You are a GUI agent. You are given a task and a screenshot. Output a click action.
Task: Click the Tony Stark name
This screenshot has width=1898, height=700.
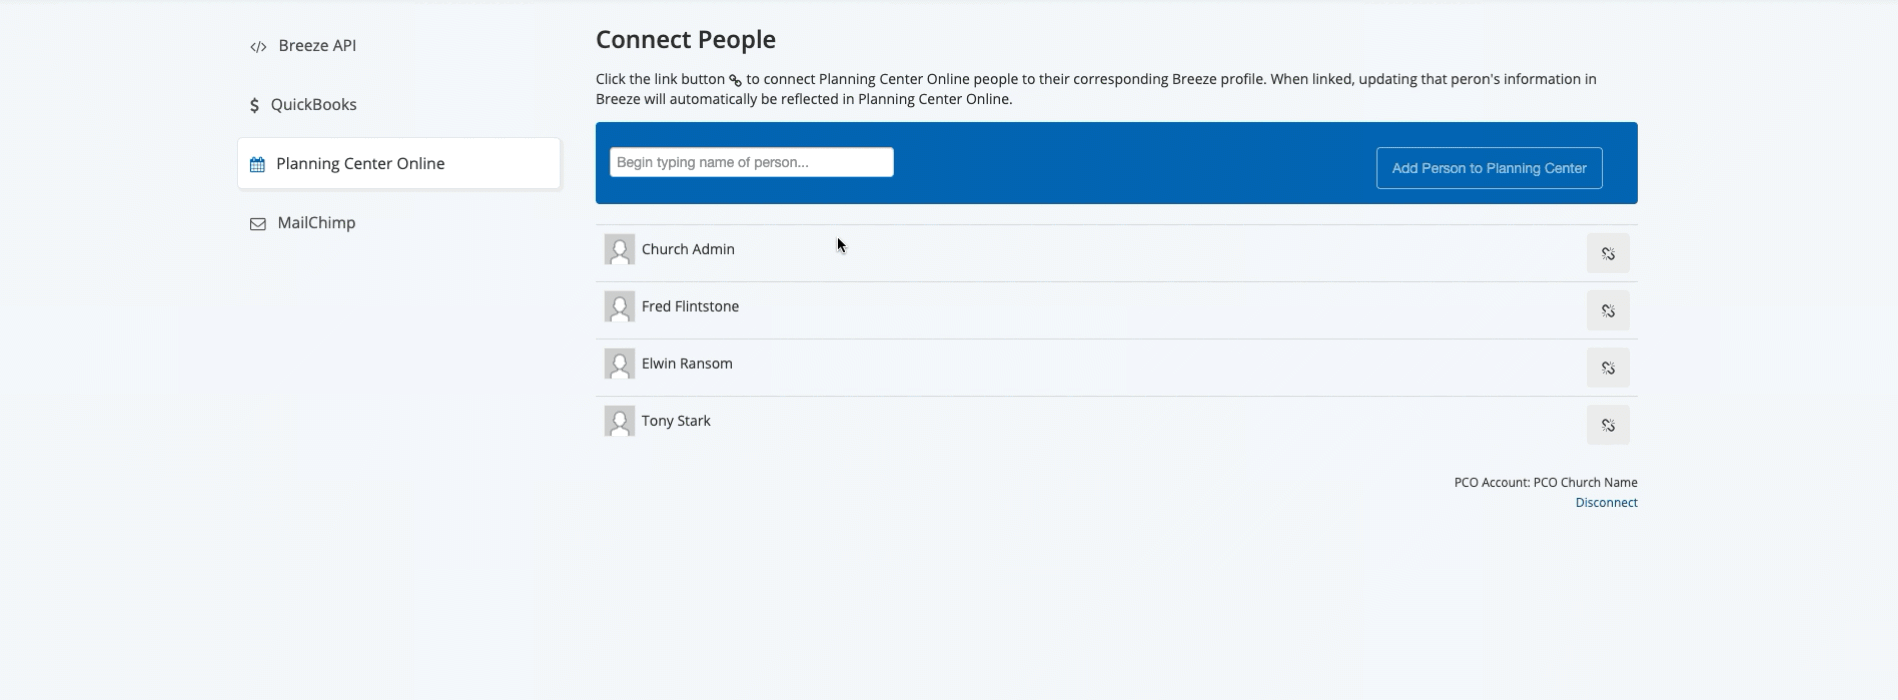tap(676, 421)
